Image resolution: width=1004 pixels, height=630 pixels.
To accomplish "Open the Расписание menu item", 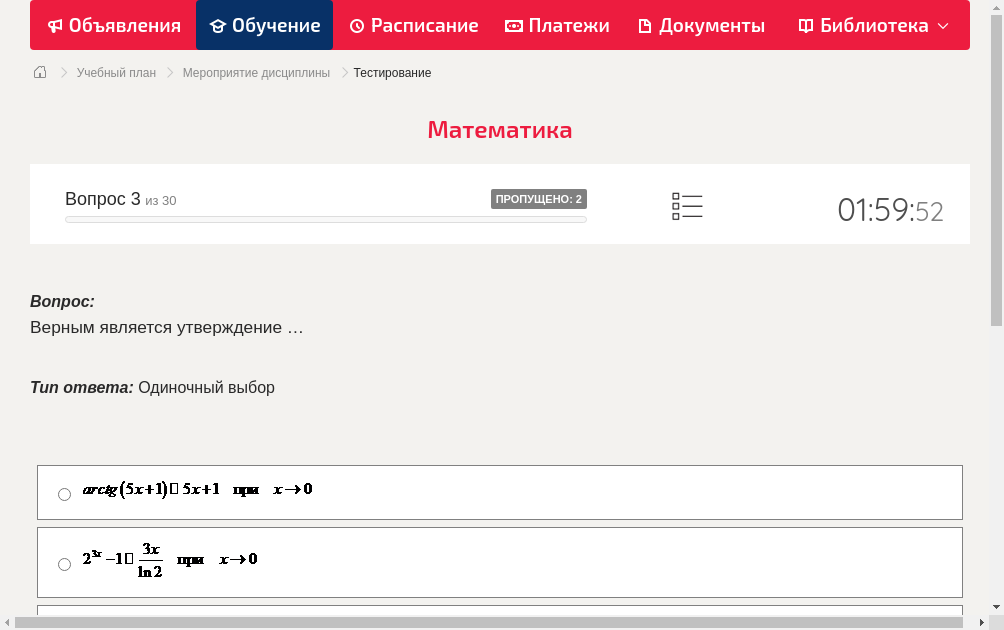I will (x=413, y=25).
